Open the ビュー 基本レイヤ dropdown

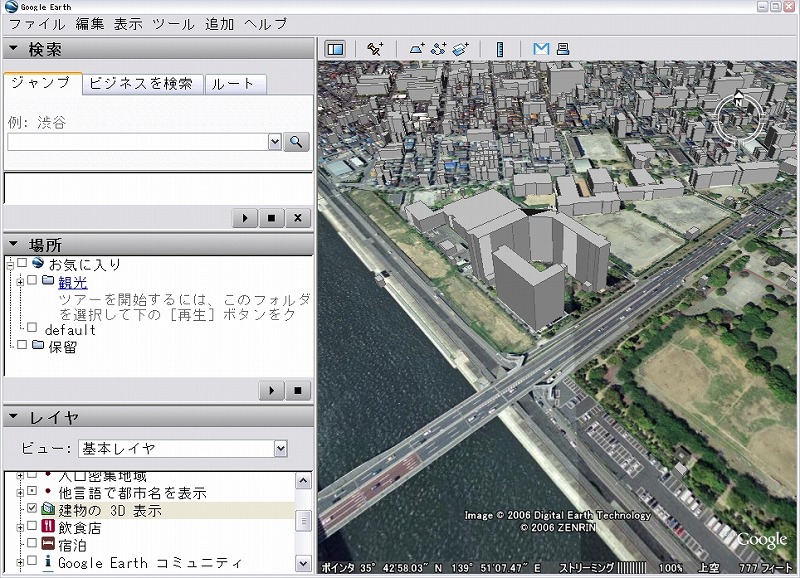point(281,448)
